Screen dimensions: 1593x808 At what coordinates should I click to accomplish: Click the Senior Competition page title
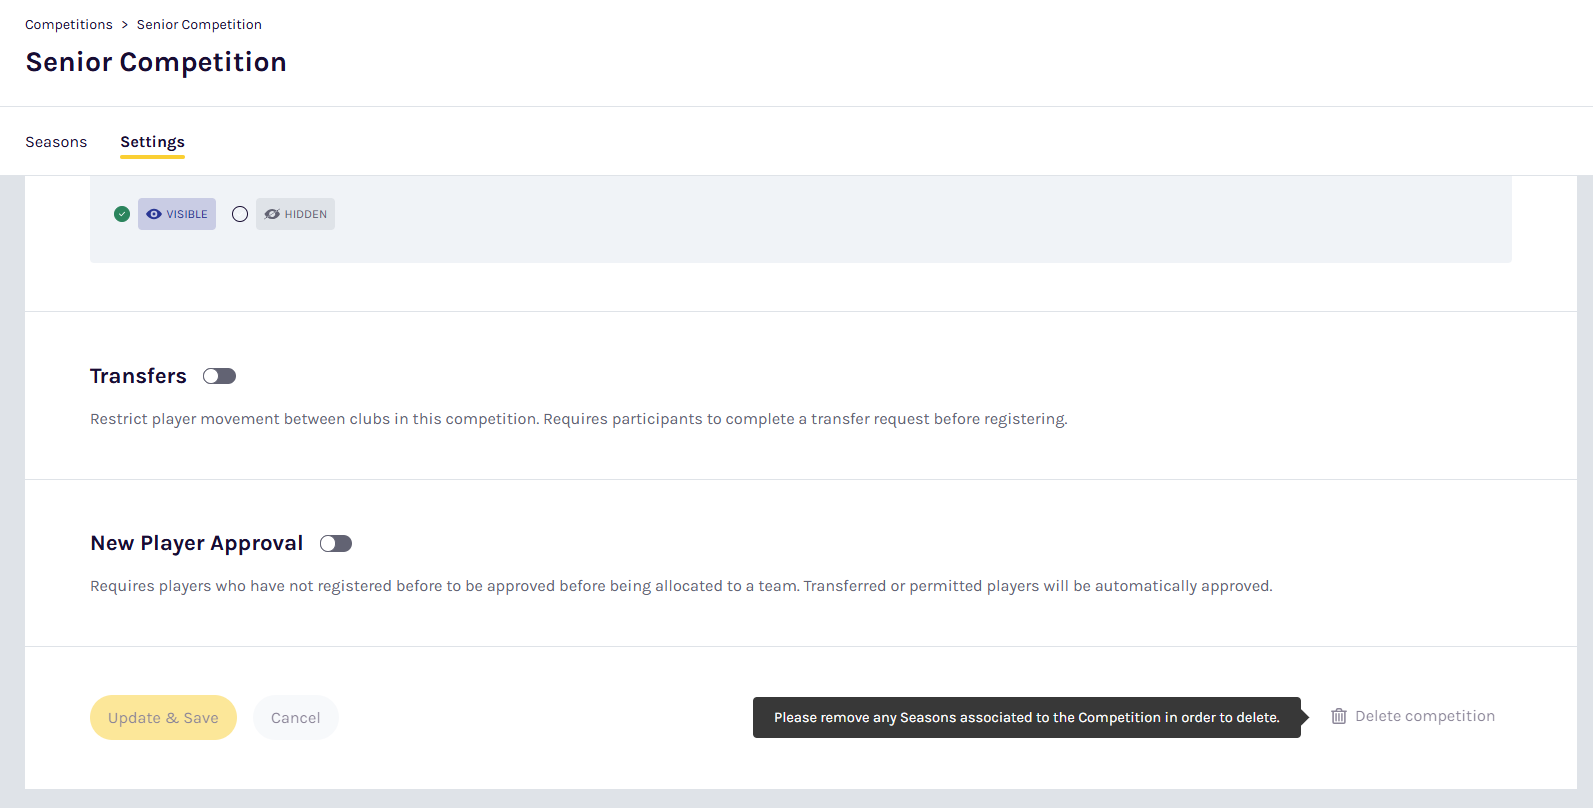tap(156, 62)
